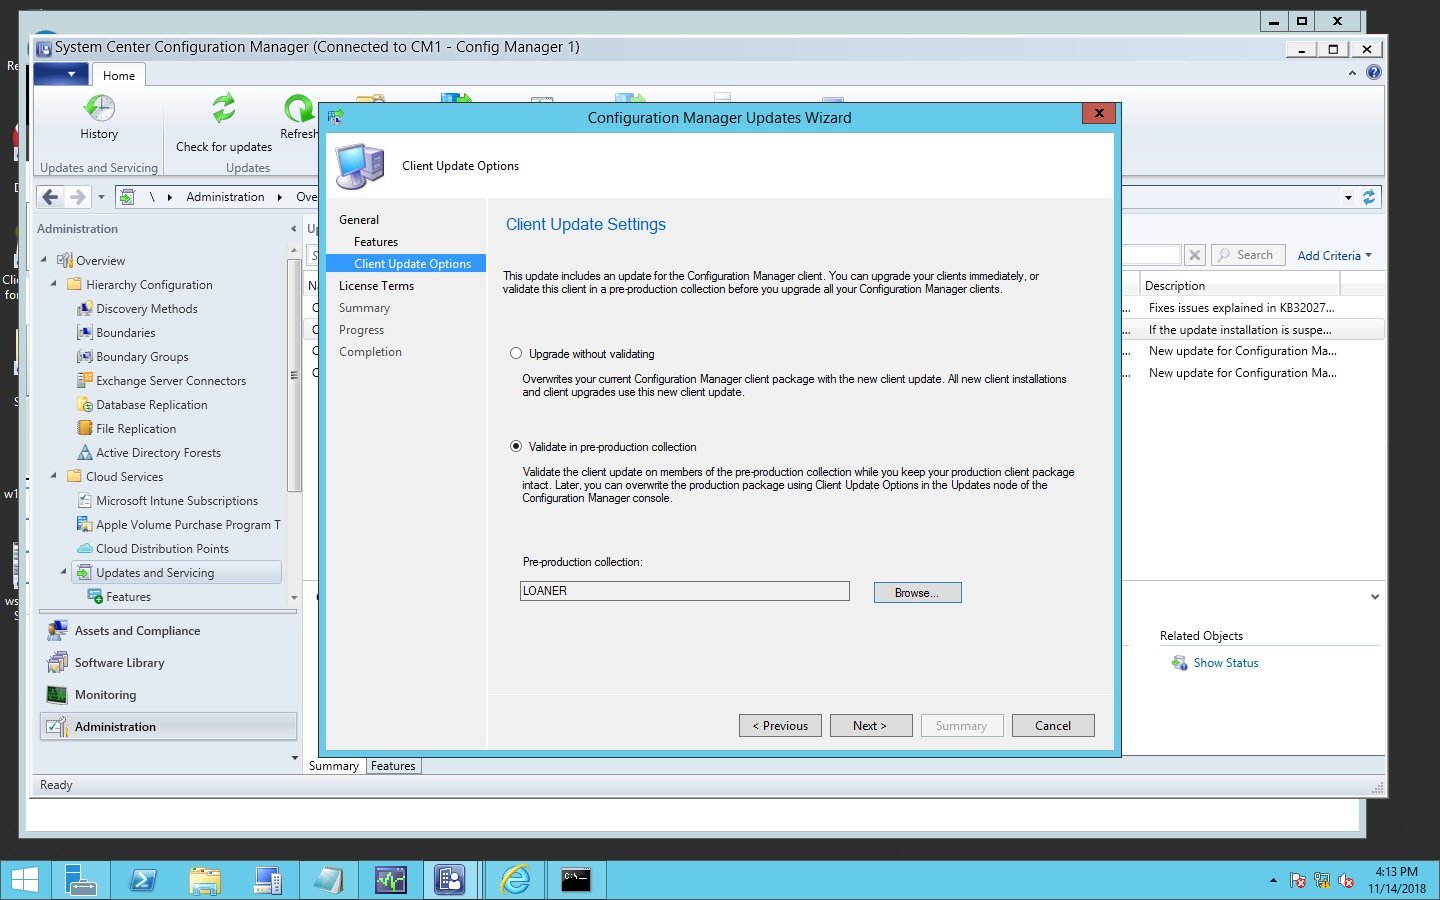Click the Show Status icon

coord(1180,663)
